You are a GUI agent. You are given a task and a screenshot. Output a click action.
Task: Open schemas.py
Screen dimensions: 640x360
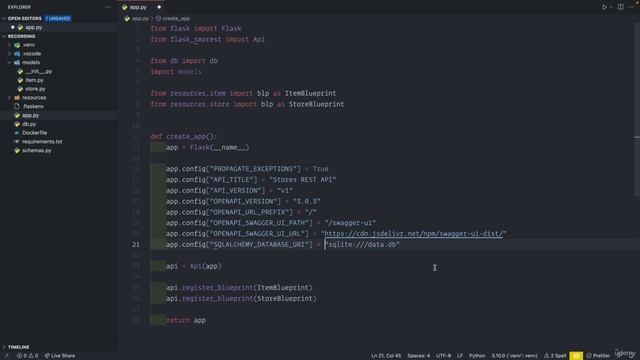point(37,151)
